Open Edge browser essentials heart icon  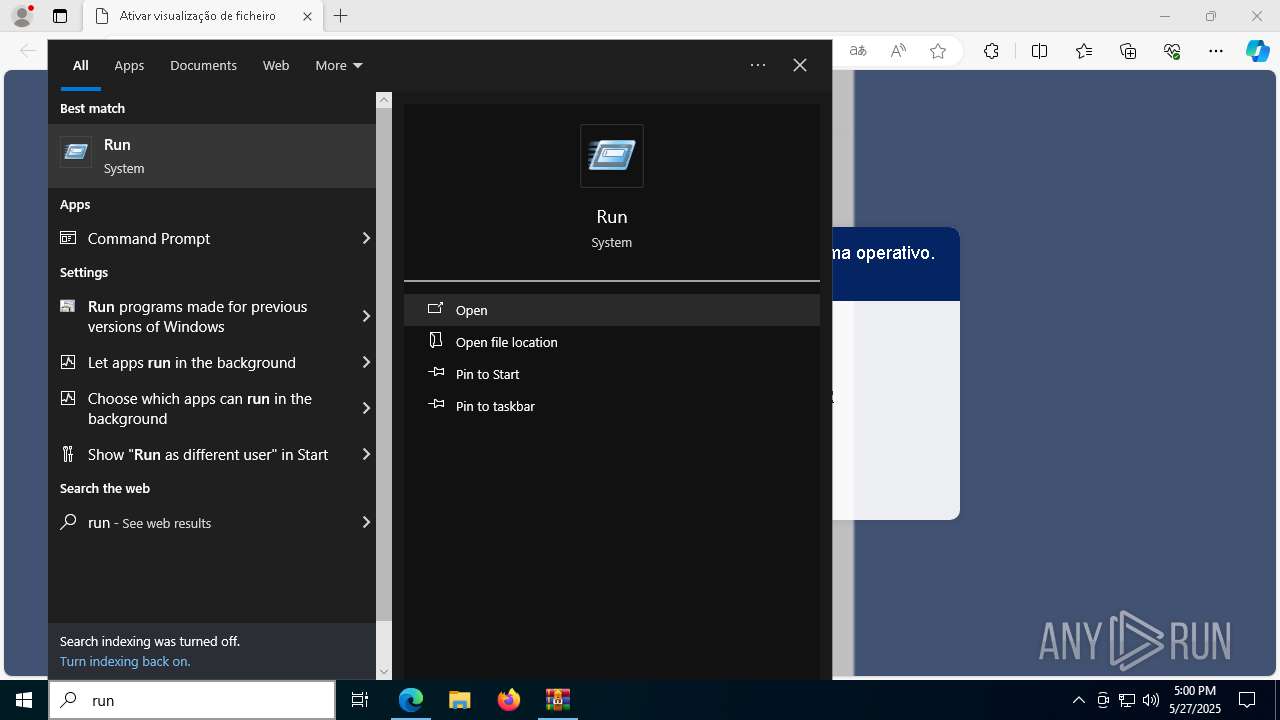(1172, 51)
